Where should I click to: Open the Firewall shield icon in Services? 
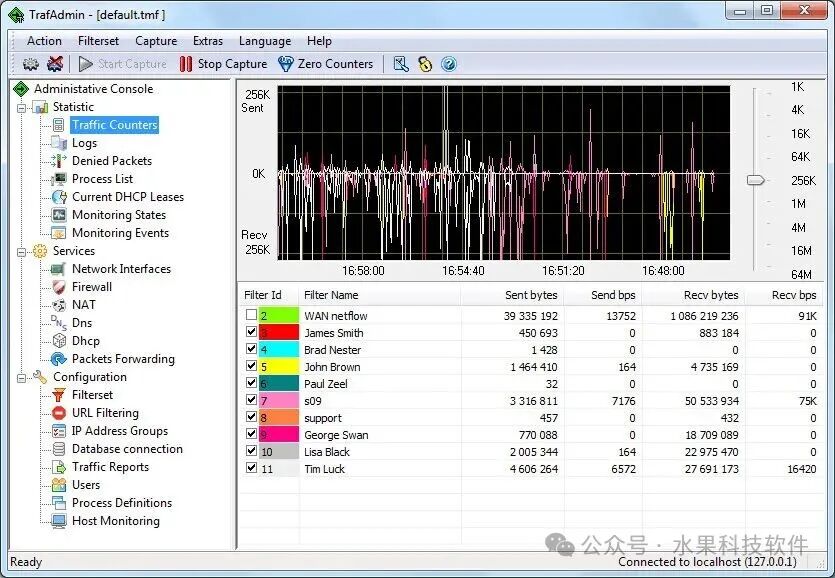(59, 287)
